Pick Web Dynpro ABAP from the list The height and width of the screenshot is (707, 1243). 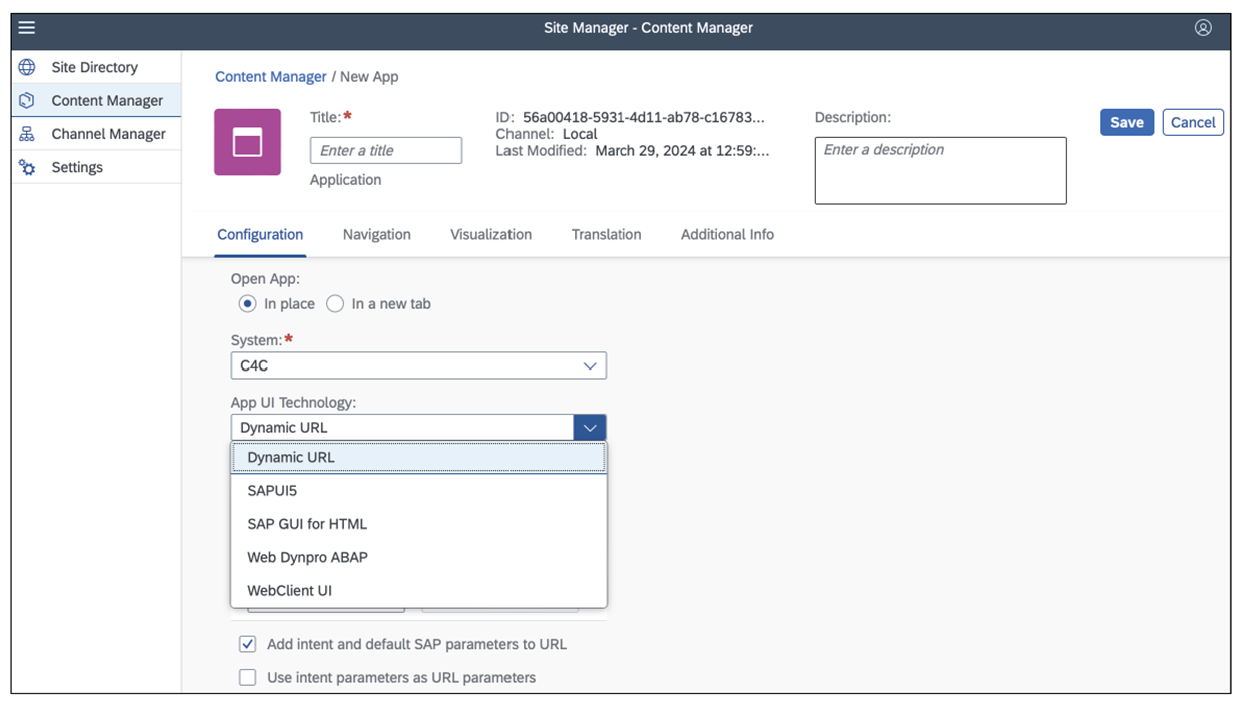pos(307,557)
